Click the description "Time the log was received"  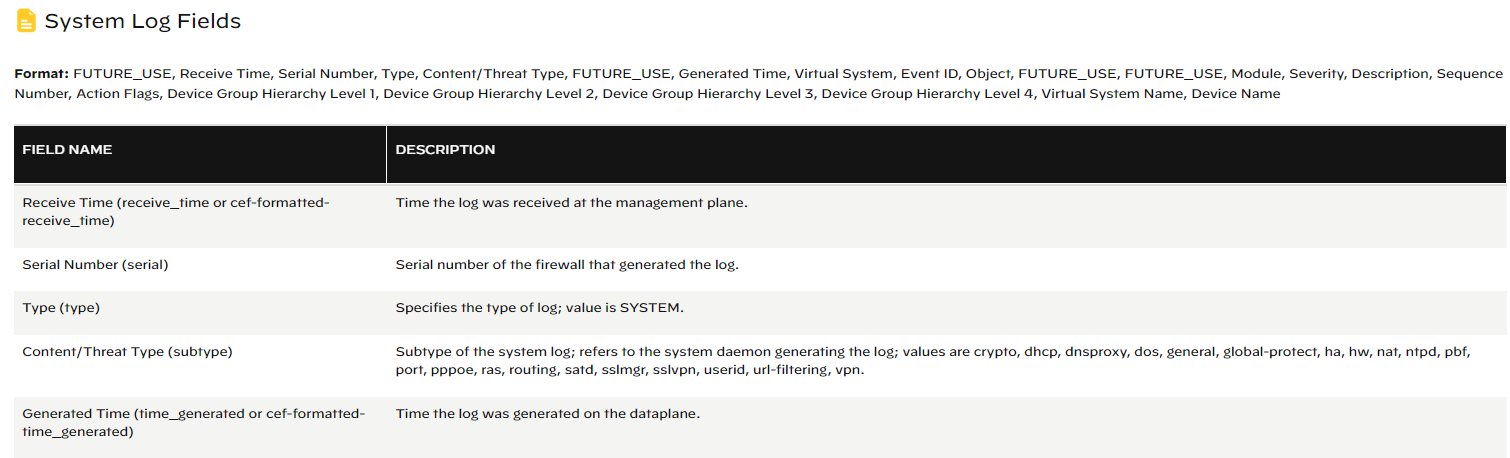(571, 203)
